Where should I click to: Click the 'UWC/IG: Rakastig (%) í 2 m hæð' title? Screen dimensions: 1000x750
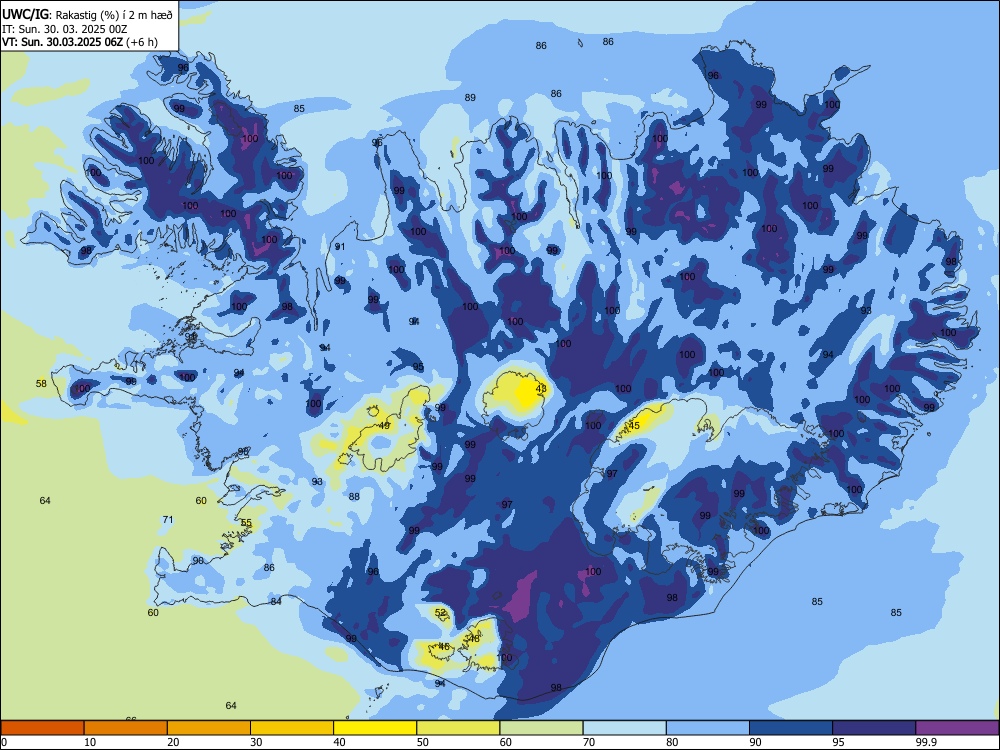click(87, 15)
